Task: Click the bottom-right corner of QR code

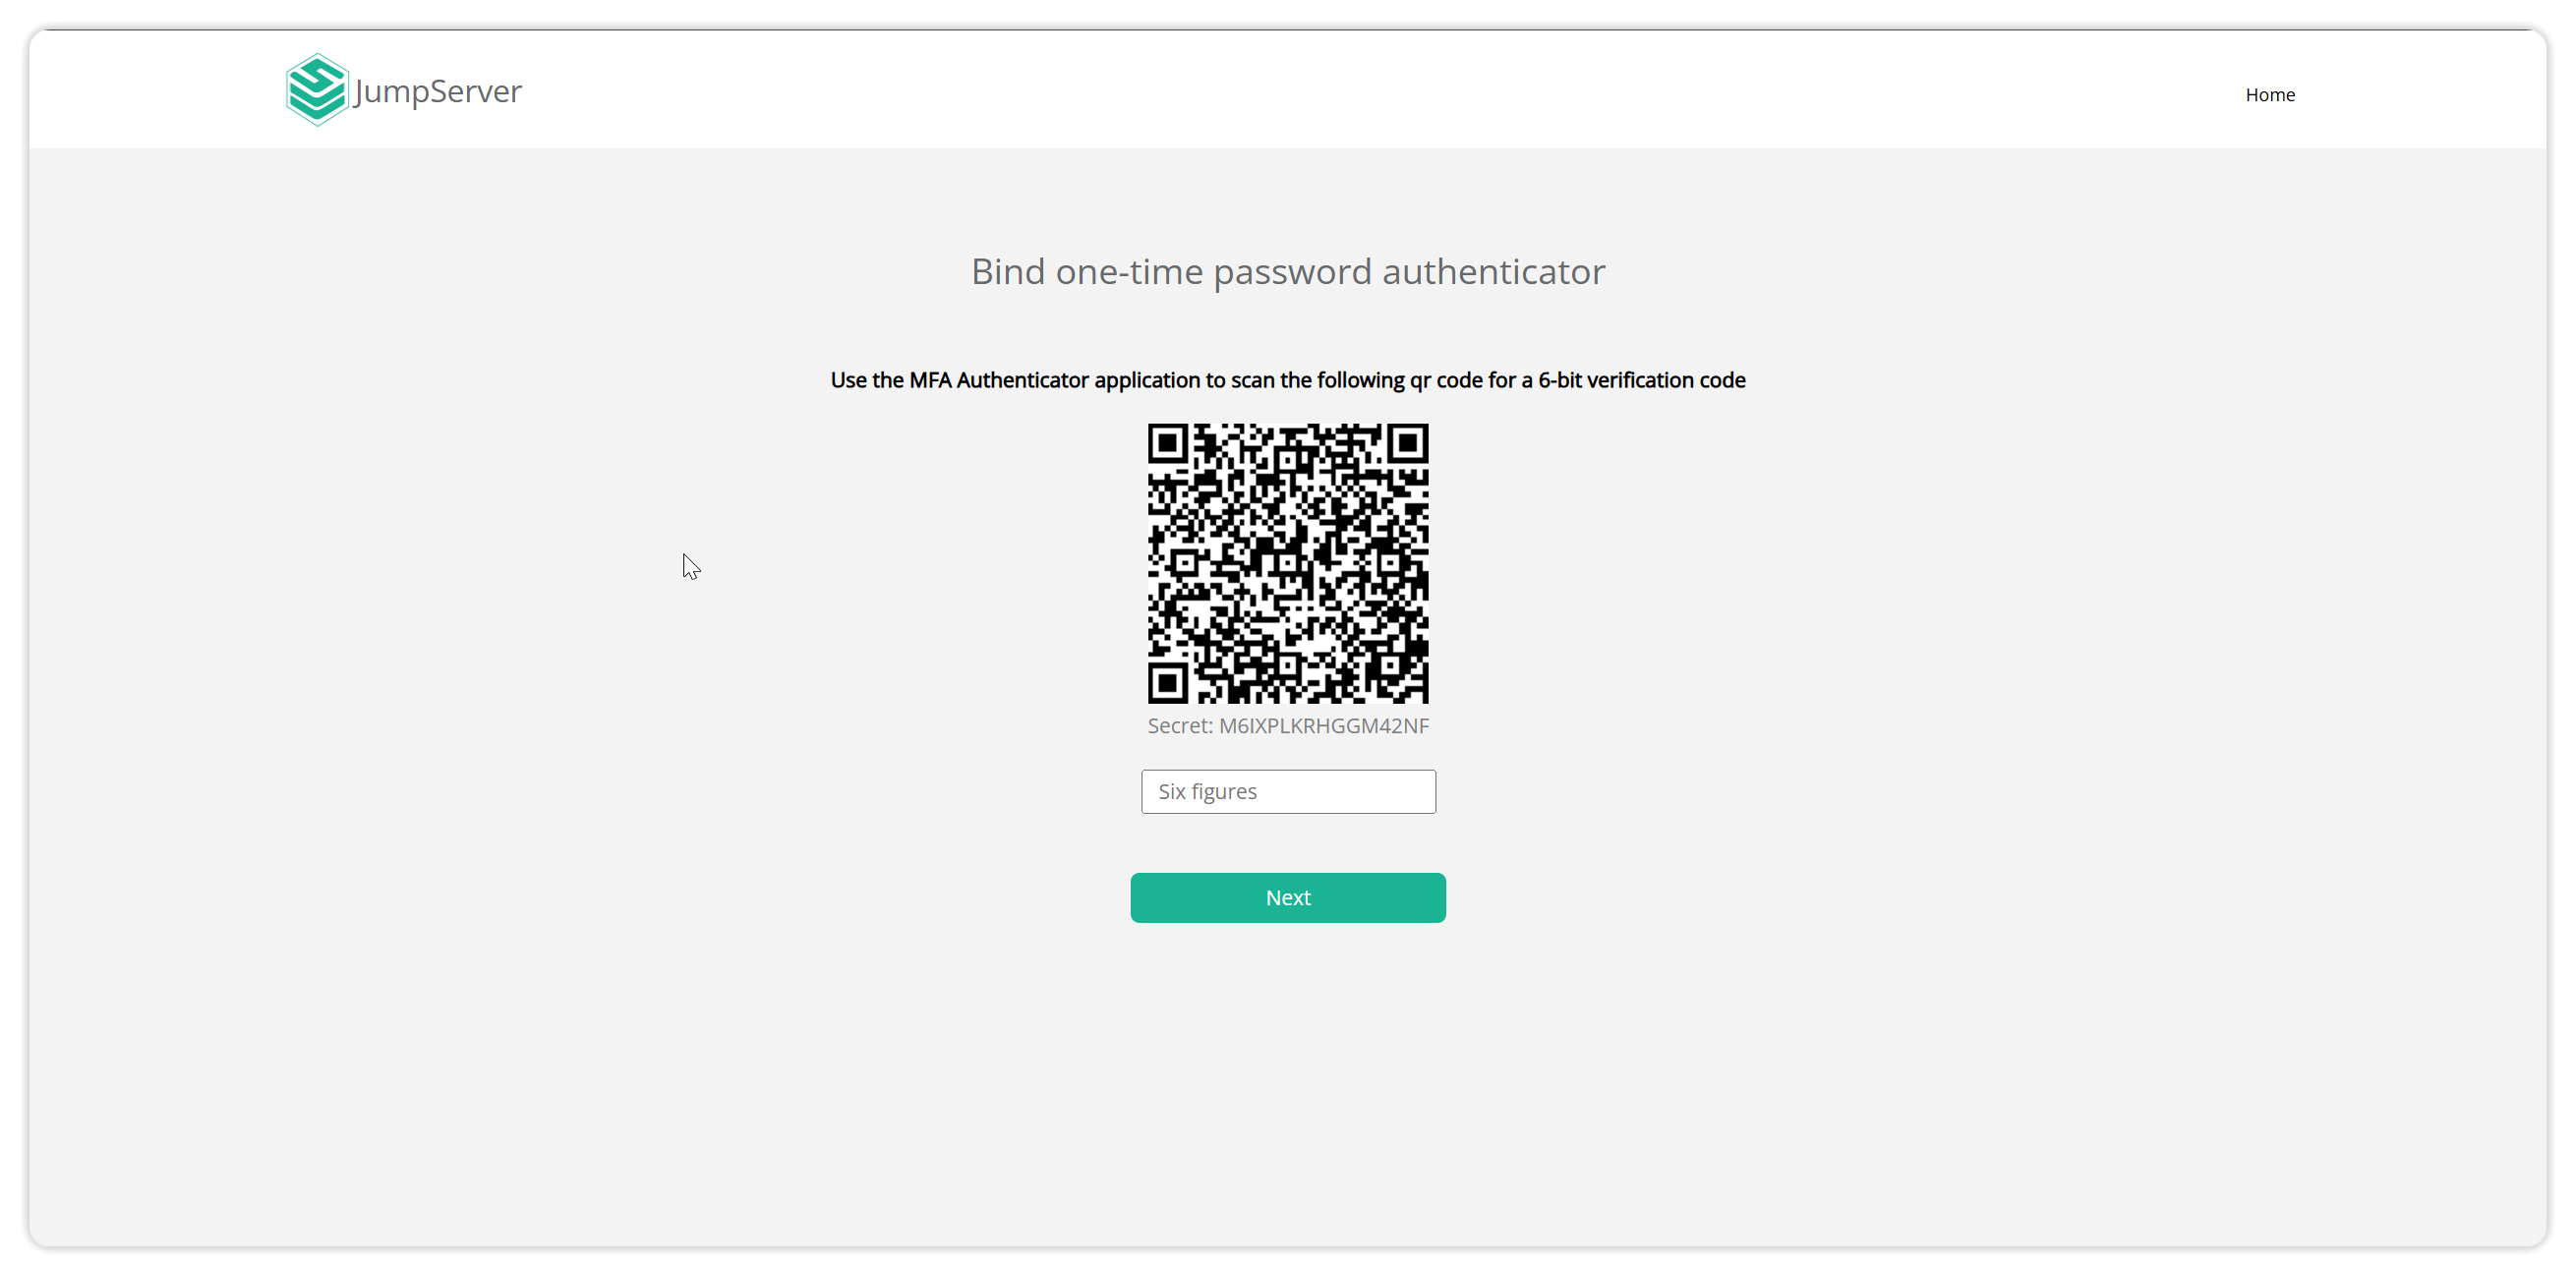Action: pos(1418,693)
